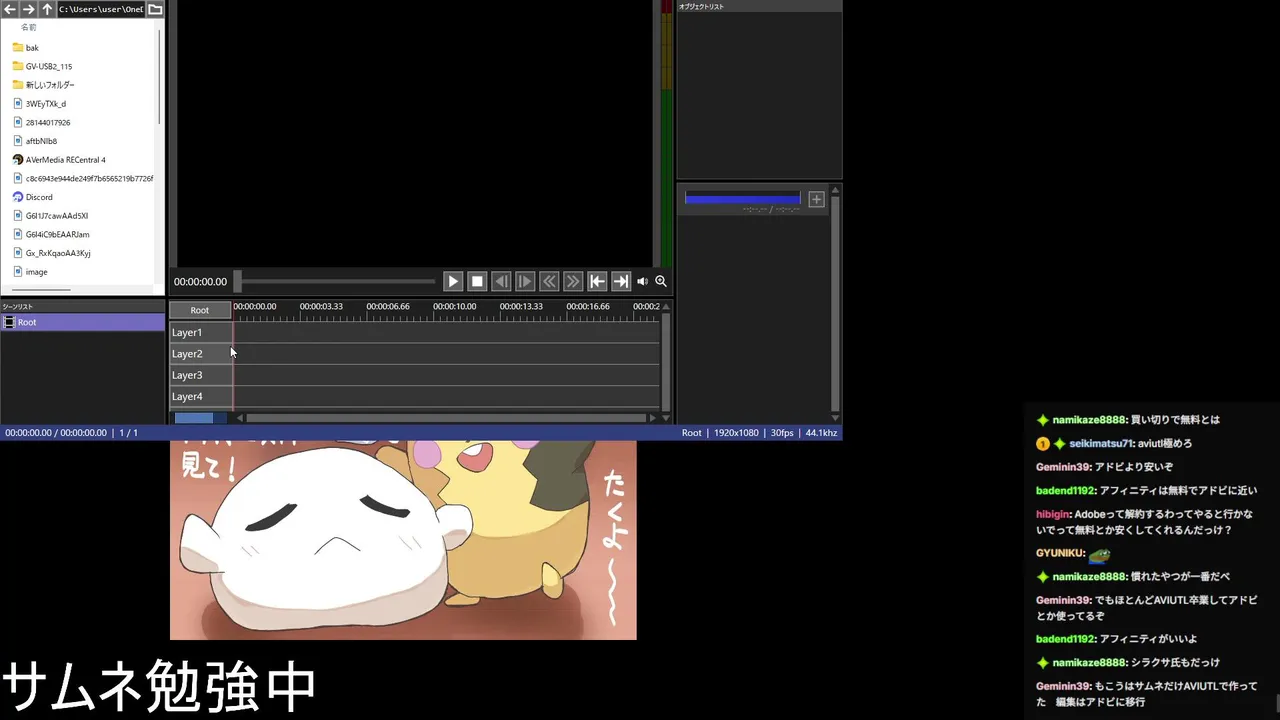Viewport: 1280px width, 720px height.
Task: Click the speaker volume icon
Action: click(642, 282)
